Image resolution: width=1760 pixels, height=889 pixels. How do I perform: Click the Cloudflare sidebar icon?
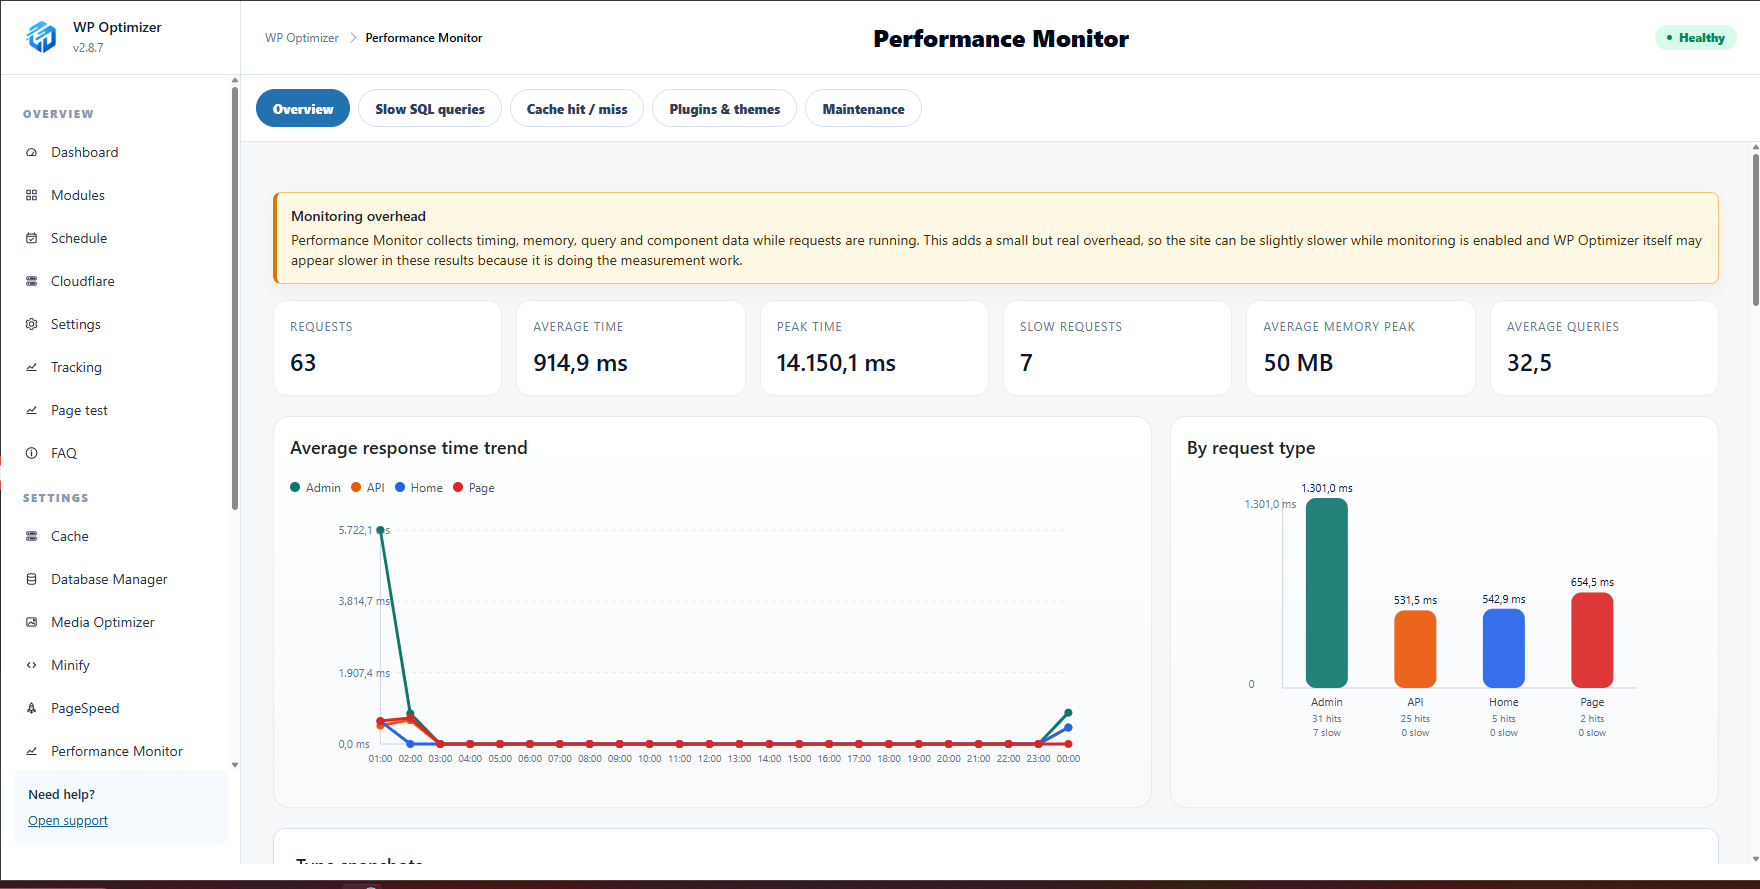click(31, 281)
